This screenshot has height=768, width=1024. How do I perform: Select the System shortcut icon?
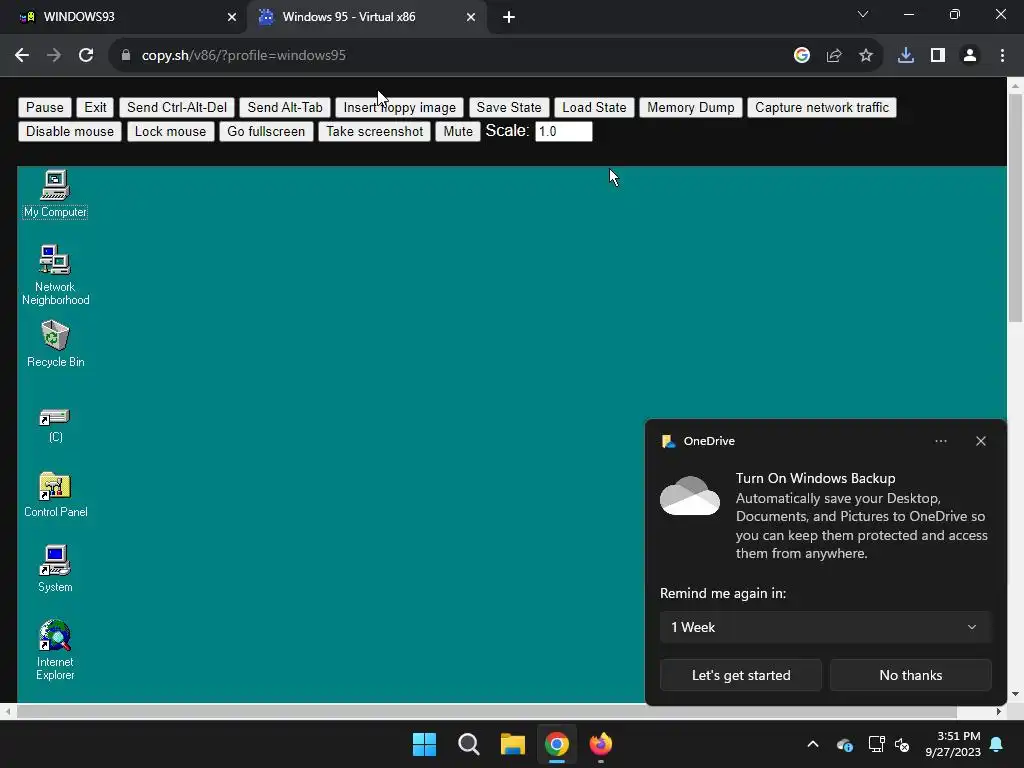tap(55, 568)
